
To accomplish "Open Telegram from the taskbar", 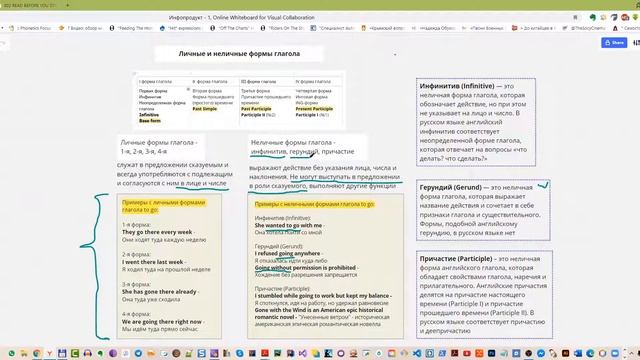I will (x=138, y=353).
